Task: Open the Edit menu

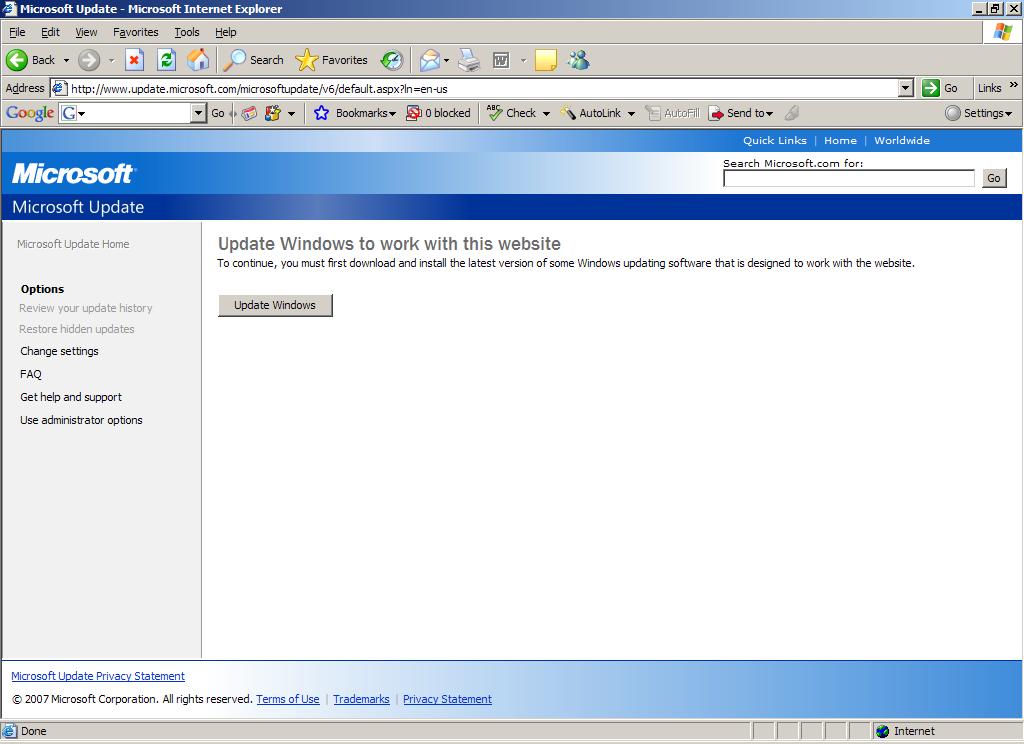Action: (50, 32)
